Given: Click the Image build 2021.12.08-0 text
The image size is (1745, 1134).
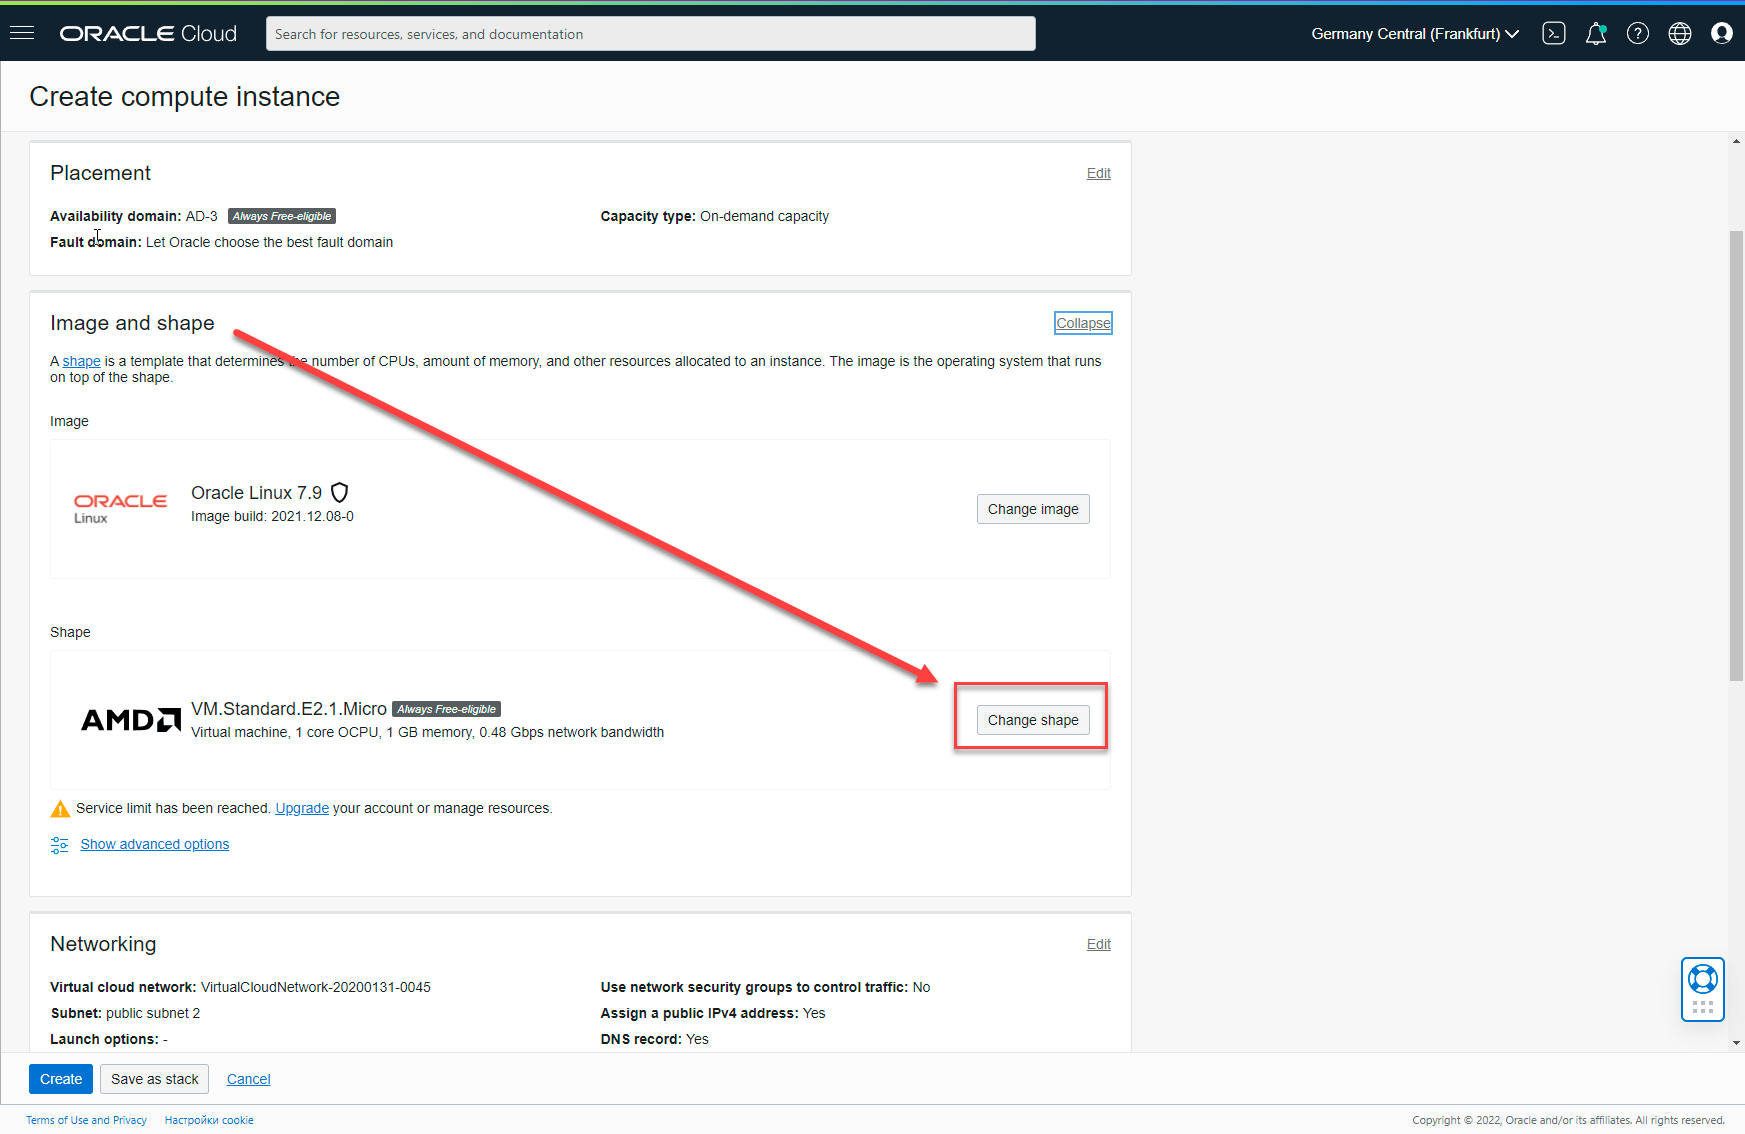Looking at the screenshot, I should pyautogui.click(x=272, y=516).
